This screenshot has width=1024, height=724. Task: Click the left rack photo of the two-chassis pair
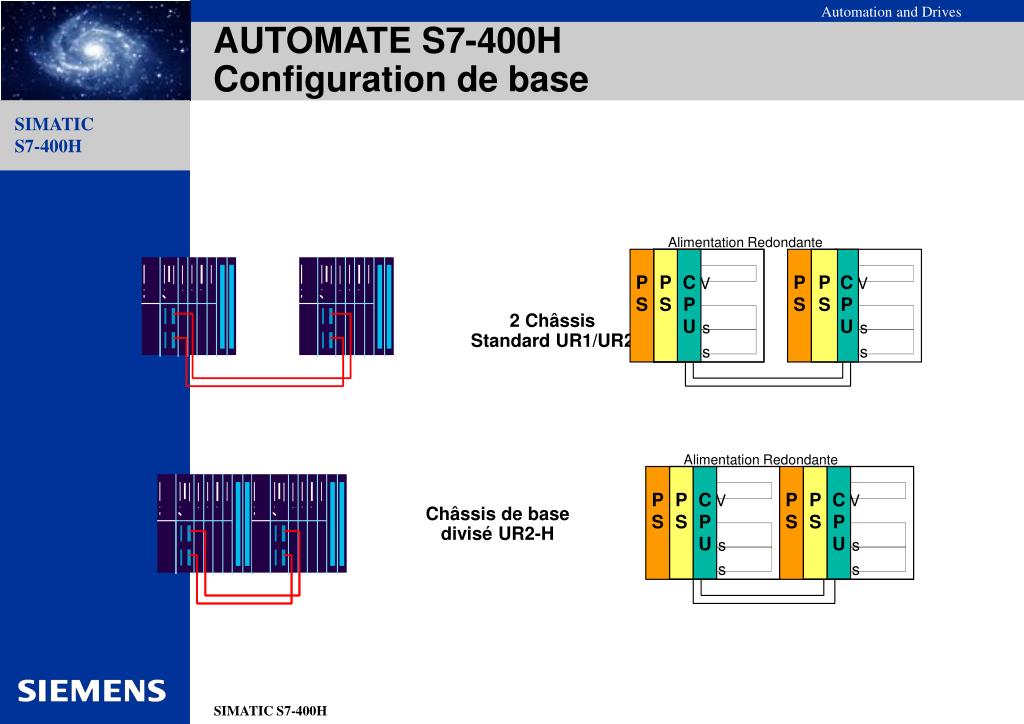(x=189, y=306)
